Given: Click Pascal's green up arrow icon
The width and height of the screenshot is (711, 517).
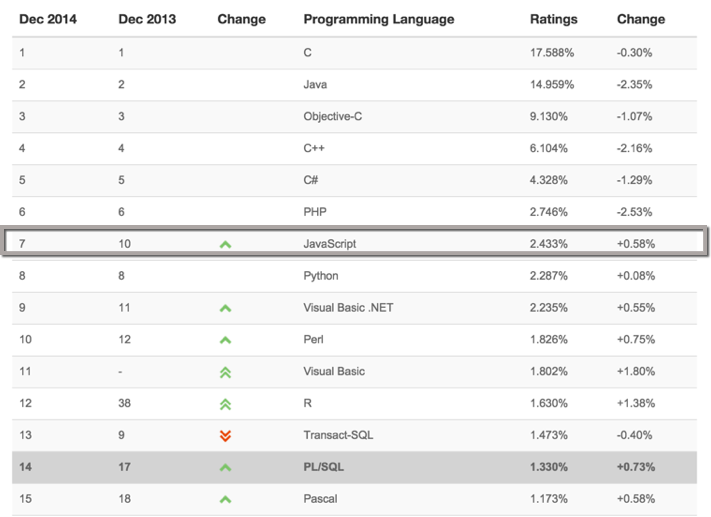Looking at the screenshot, I should pos(225,499).
